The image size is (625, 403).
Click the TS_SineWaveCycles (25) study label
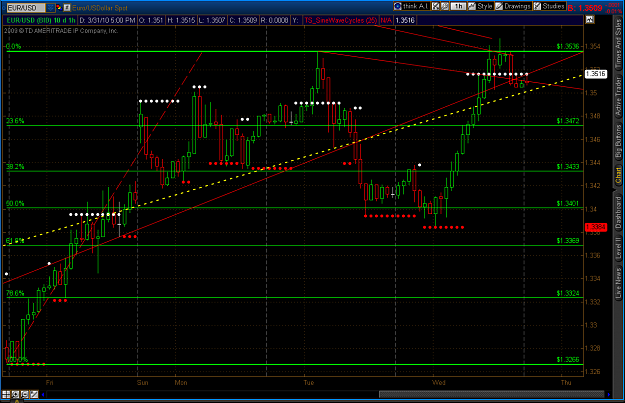pyautogui.click(x=341, y=20)
